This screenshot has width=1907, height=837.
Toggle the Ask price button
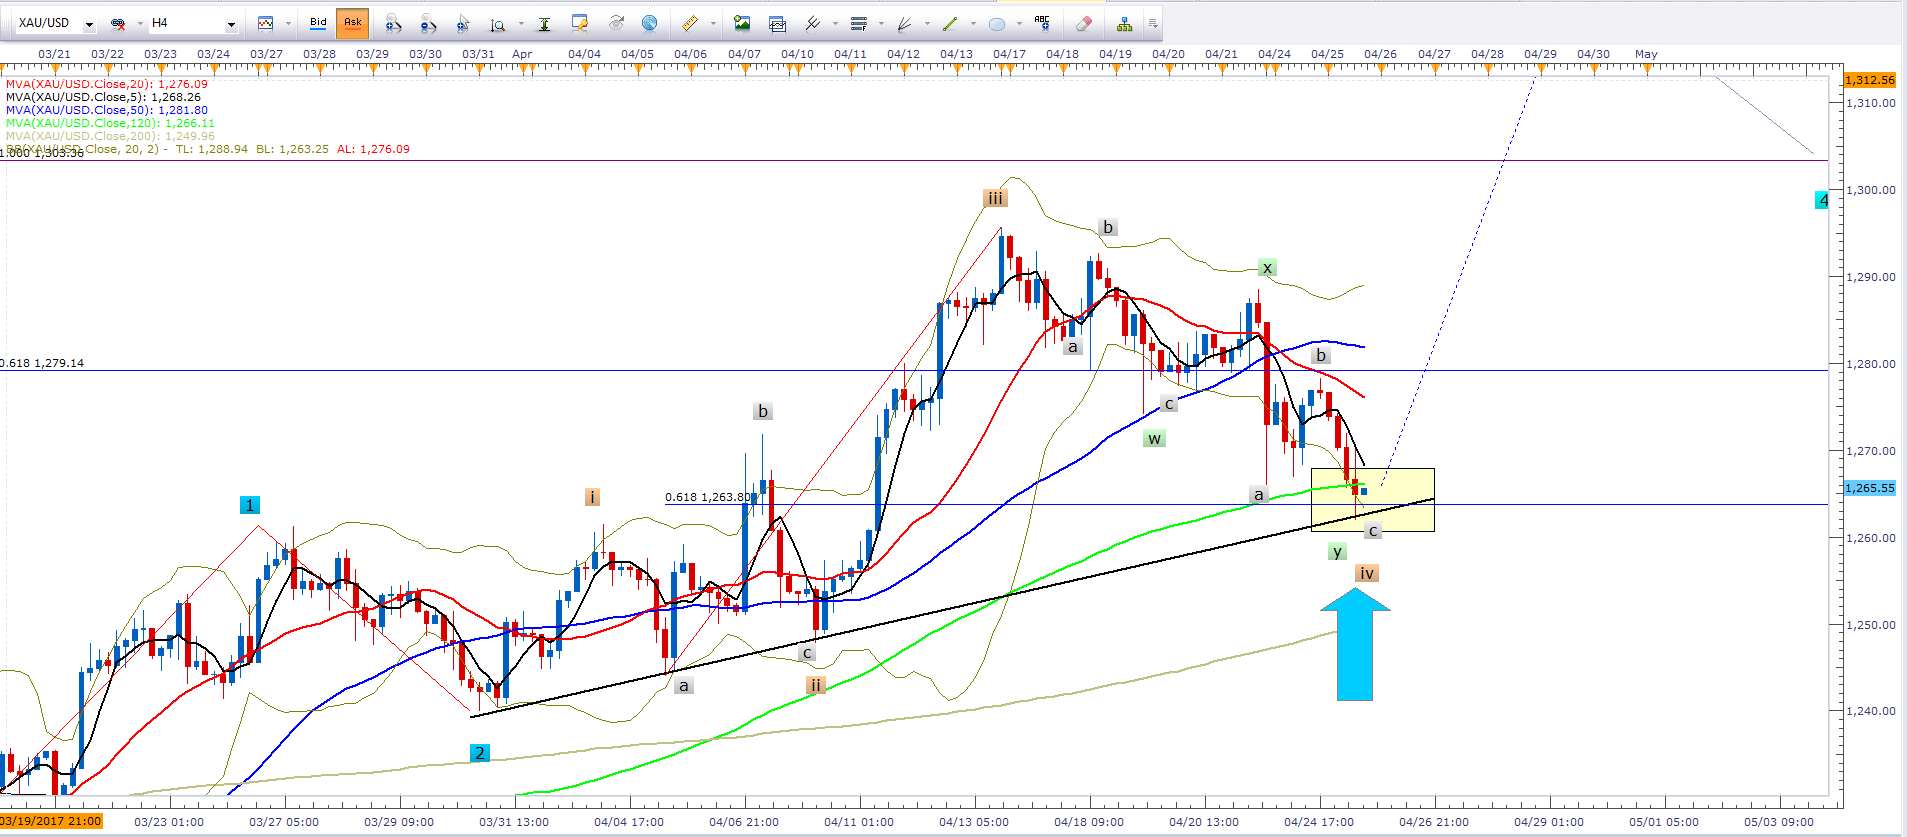[352, 23]
